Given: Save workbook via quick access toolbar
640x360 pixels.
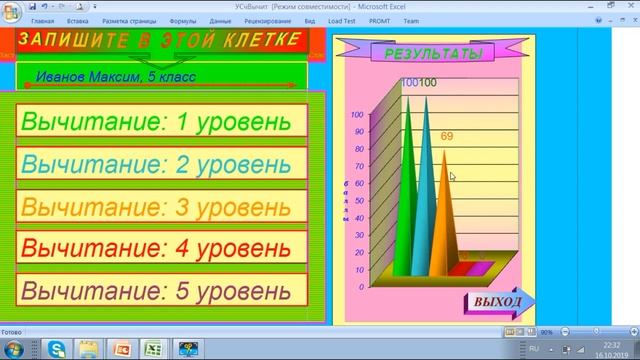Looking at the screenshot, I should (32, 7).
